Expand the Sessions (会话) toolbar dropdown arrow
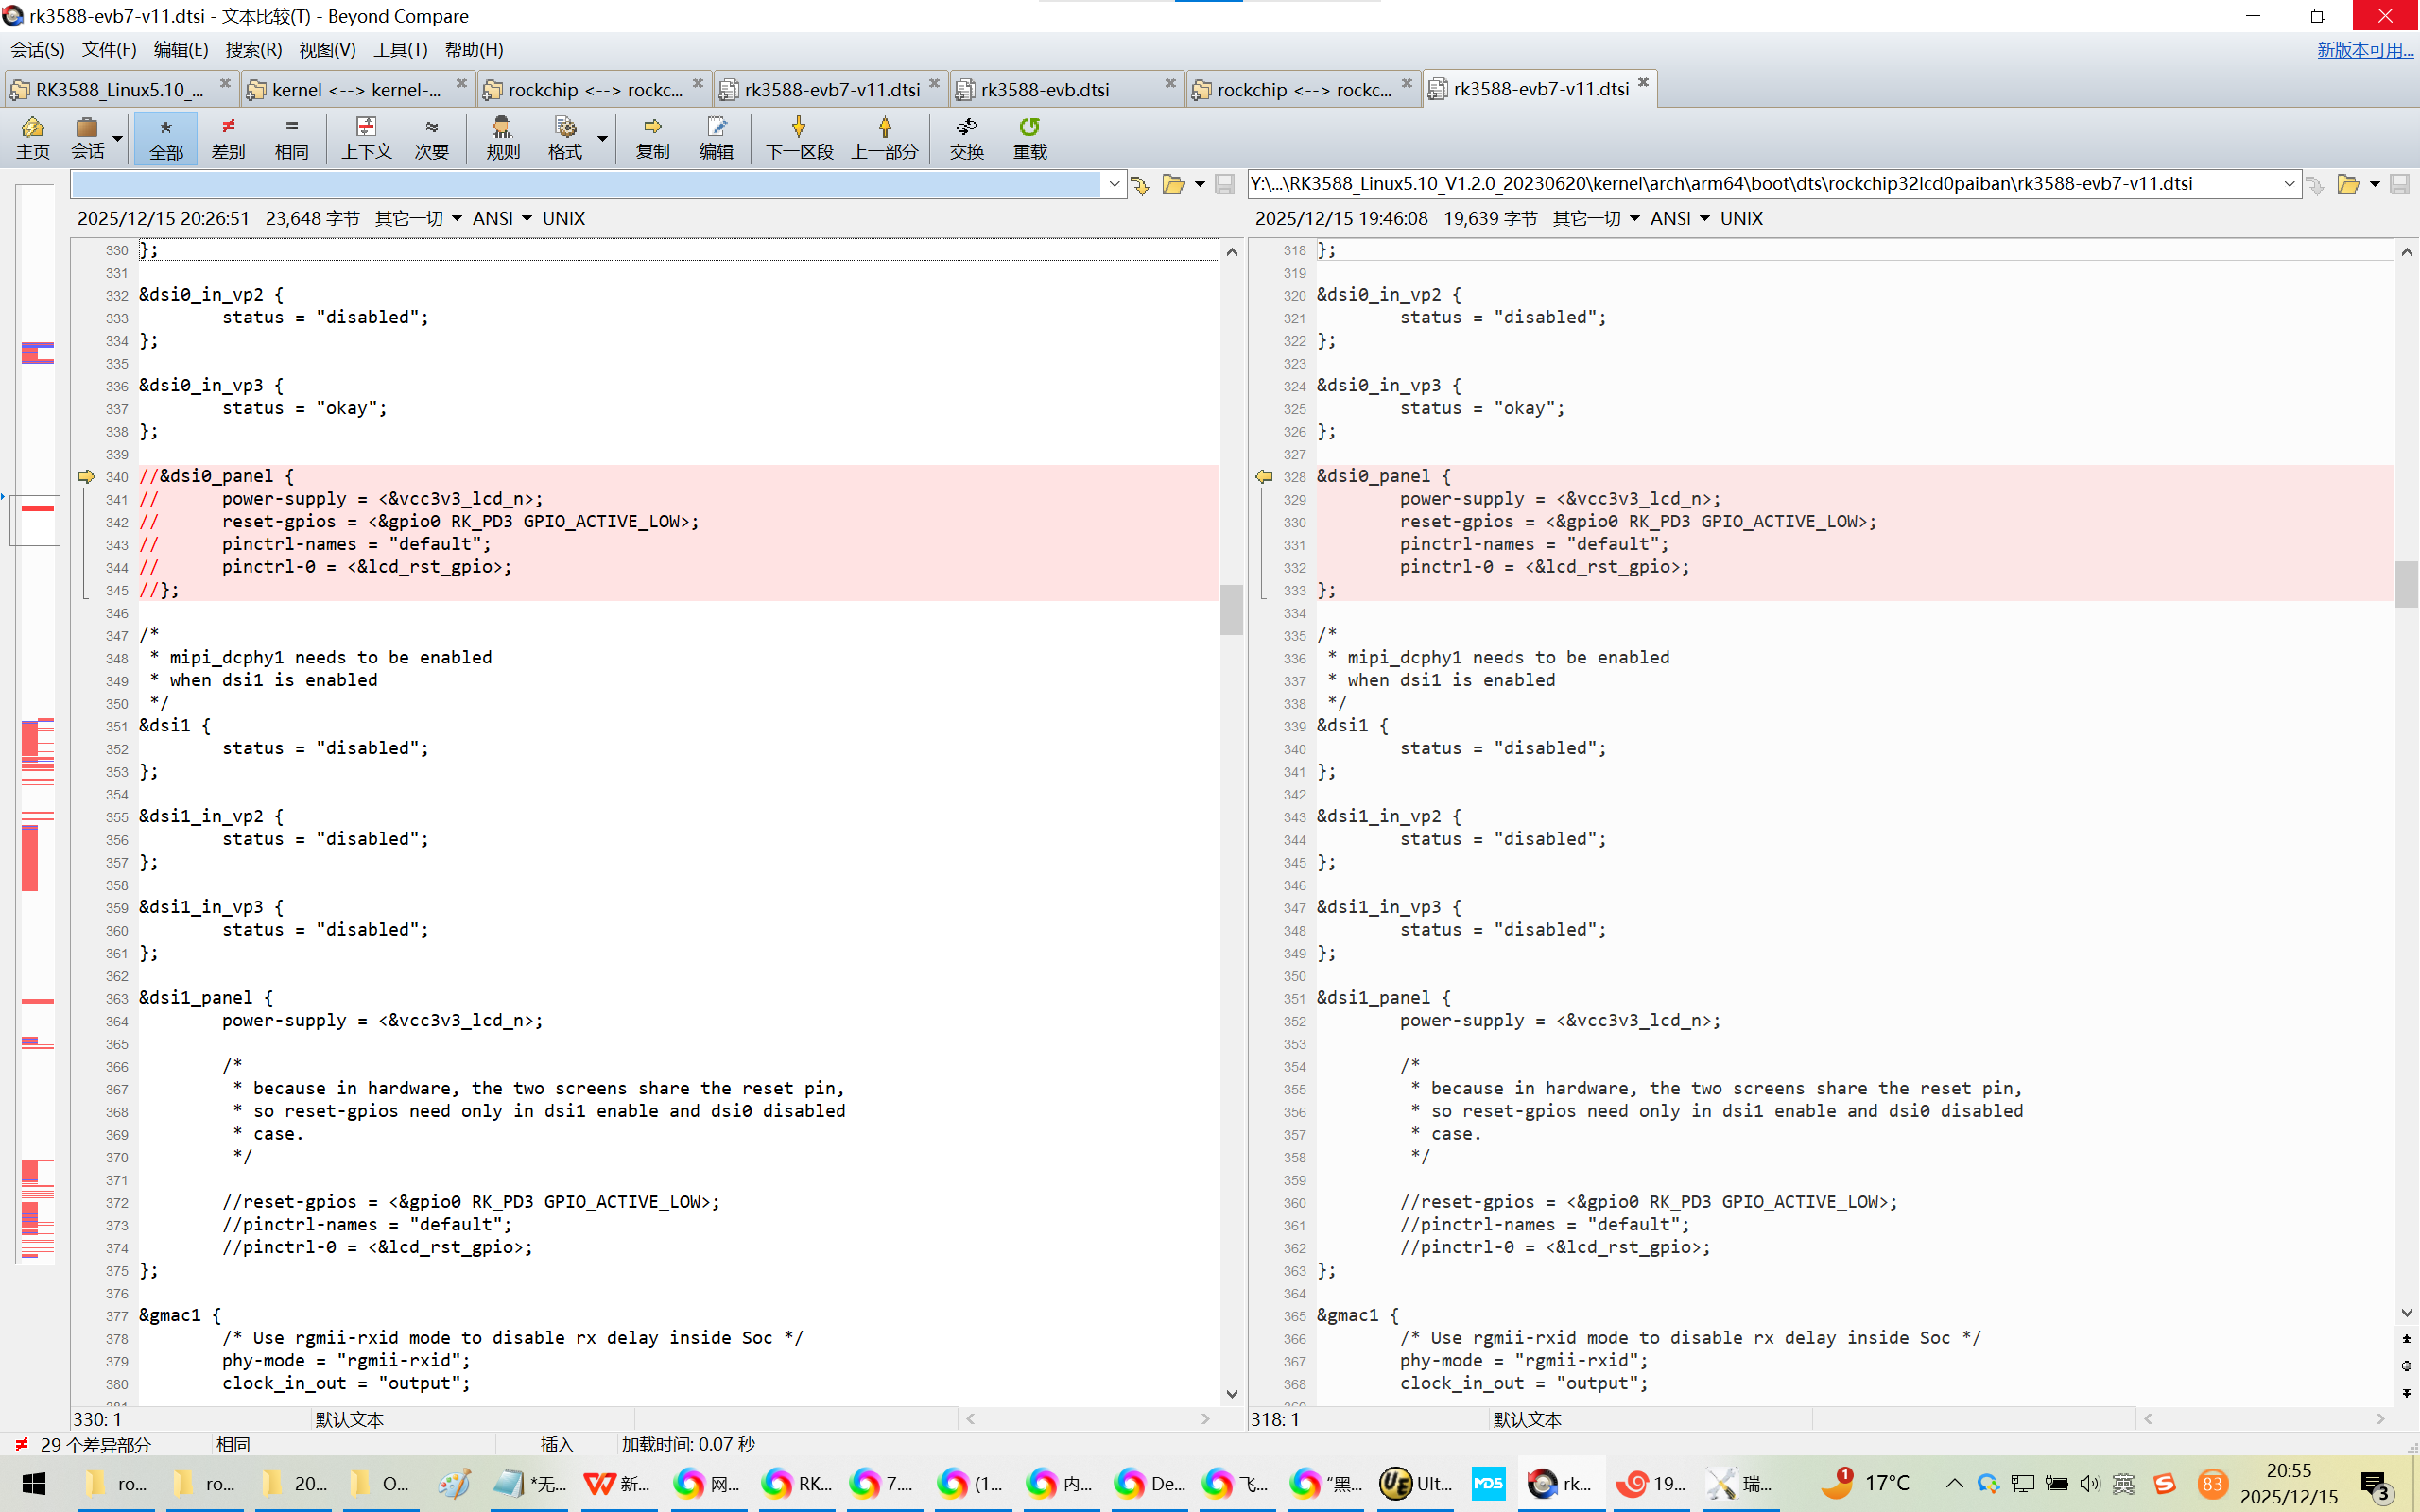Viewport: 2420px width, 1512px height. (x=118, y=138)
